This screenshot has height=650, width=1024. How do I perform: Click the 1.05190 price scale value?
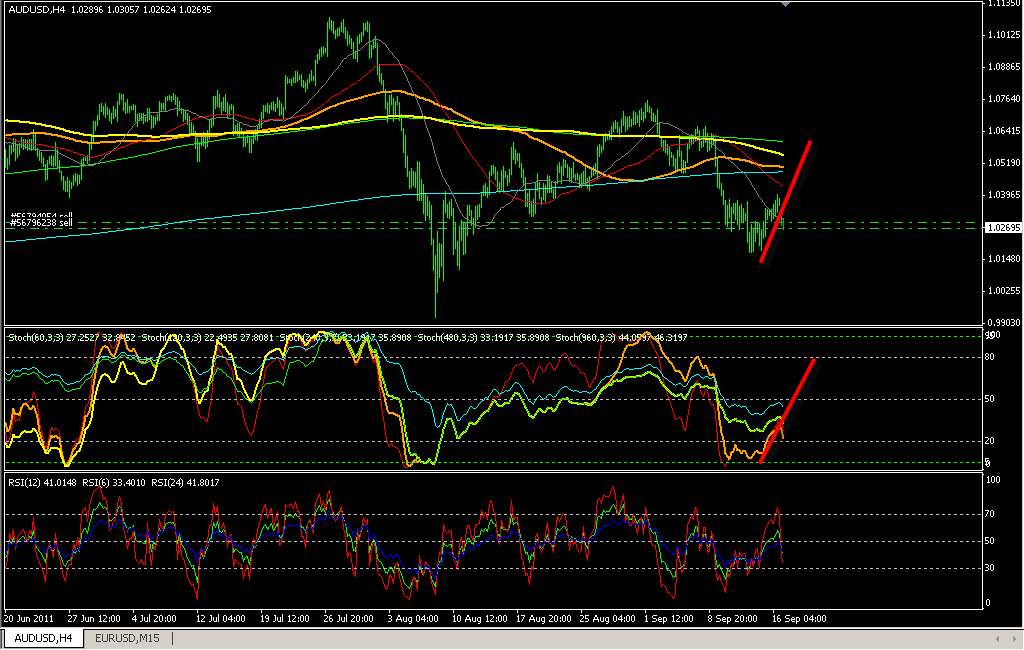pos(1004,163)
